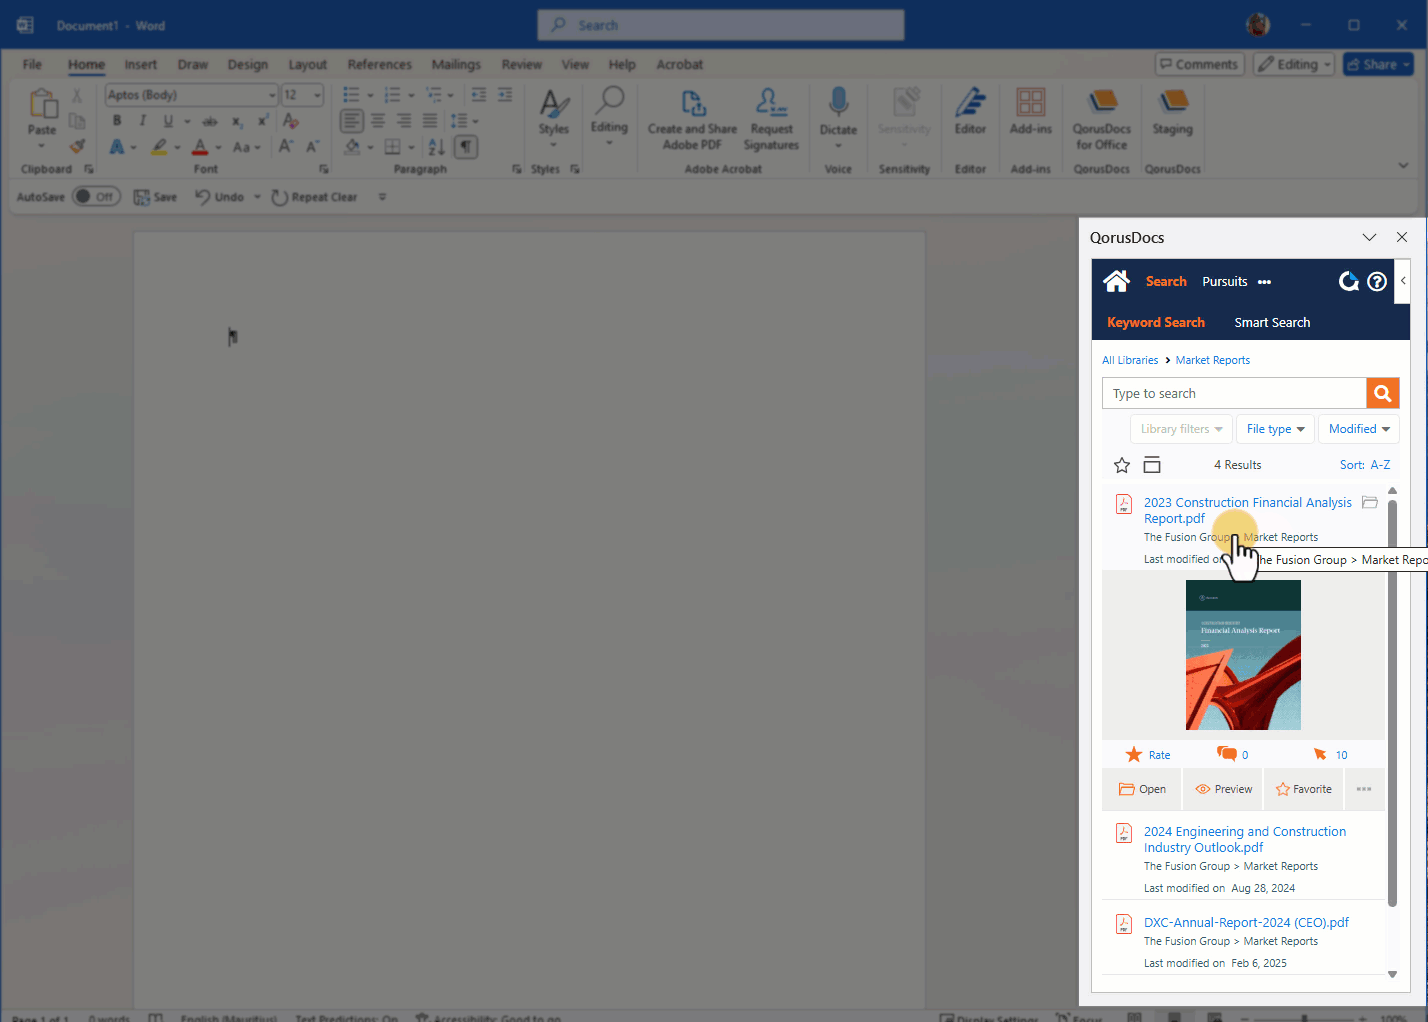Click the Sort: A-Z link
Image resolution: width=1428 pixels, height=1022 pixels.
(x=1365, y=465)
